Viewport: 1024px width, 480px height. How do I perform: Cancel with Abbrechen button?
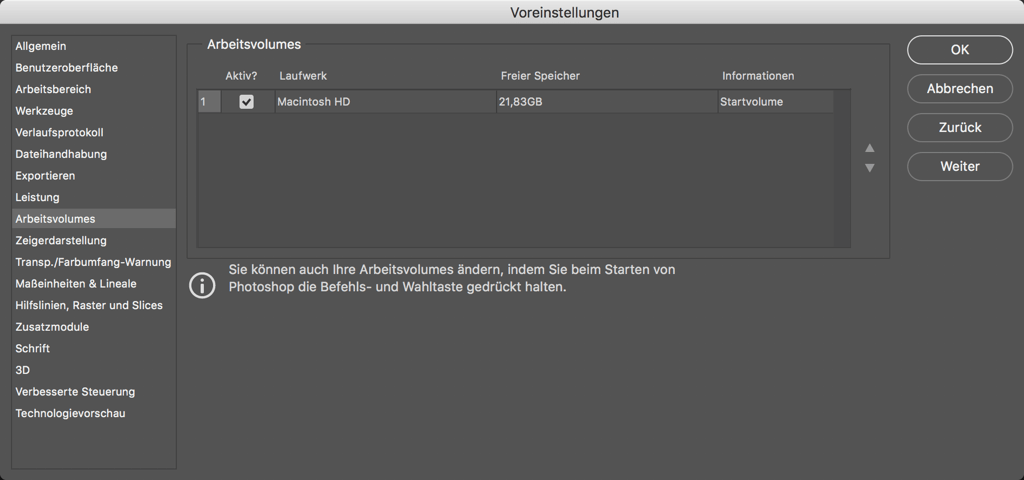pos(959,89)
